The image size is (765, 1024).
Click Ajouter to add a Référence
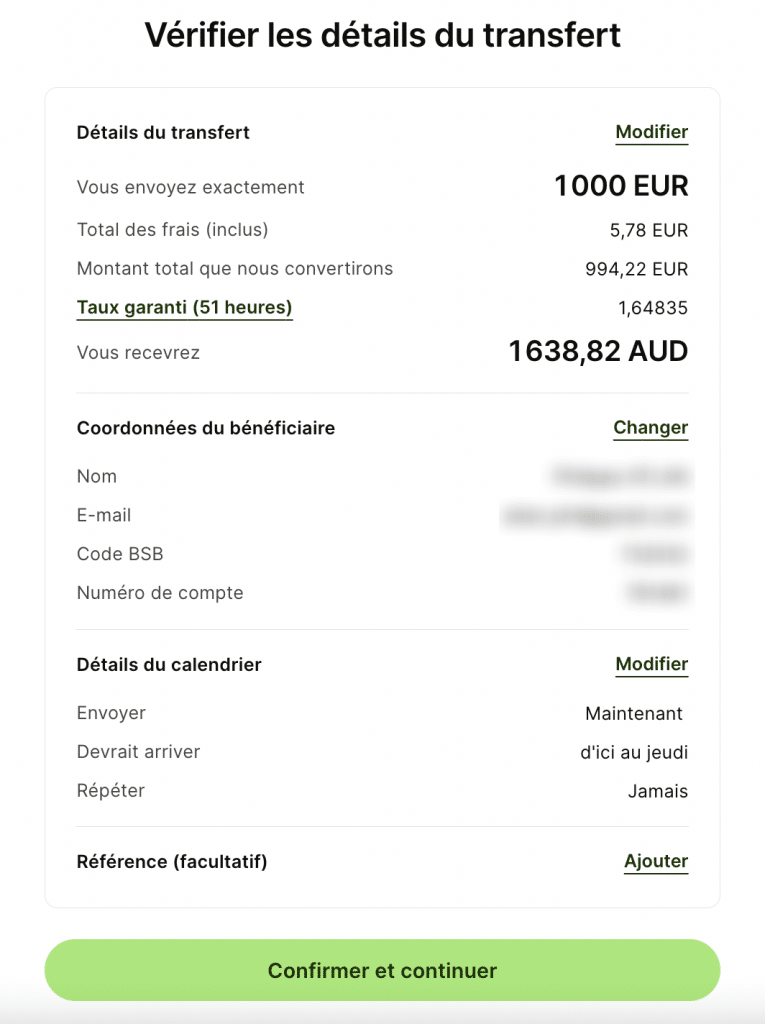[656, 862]
